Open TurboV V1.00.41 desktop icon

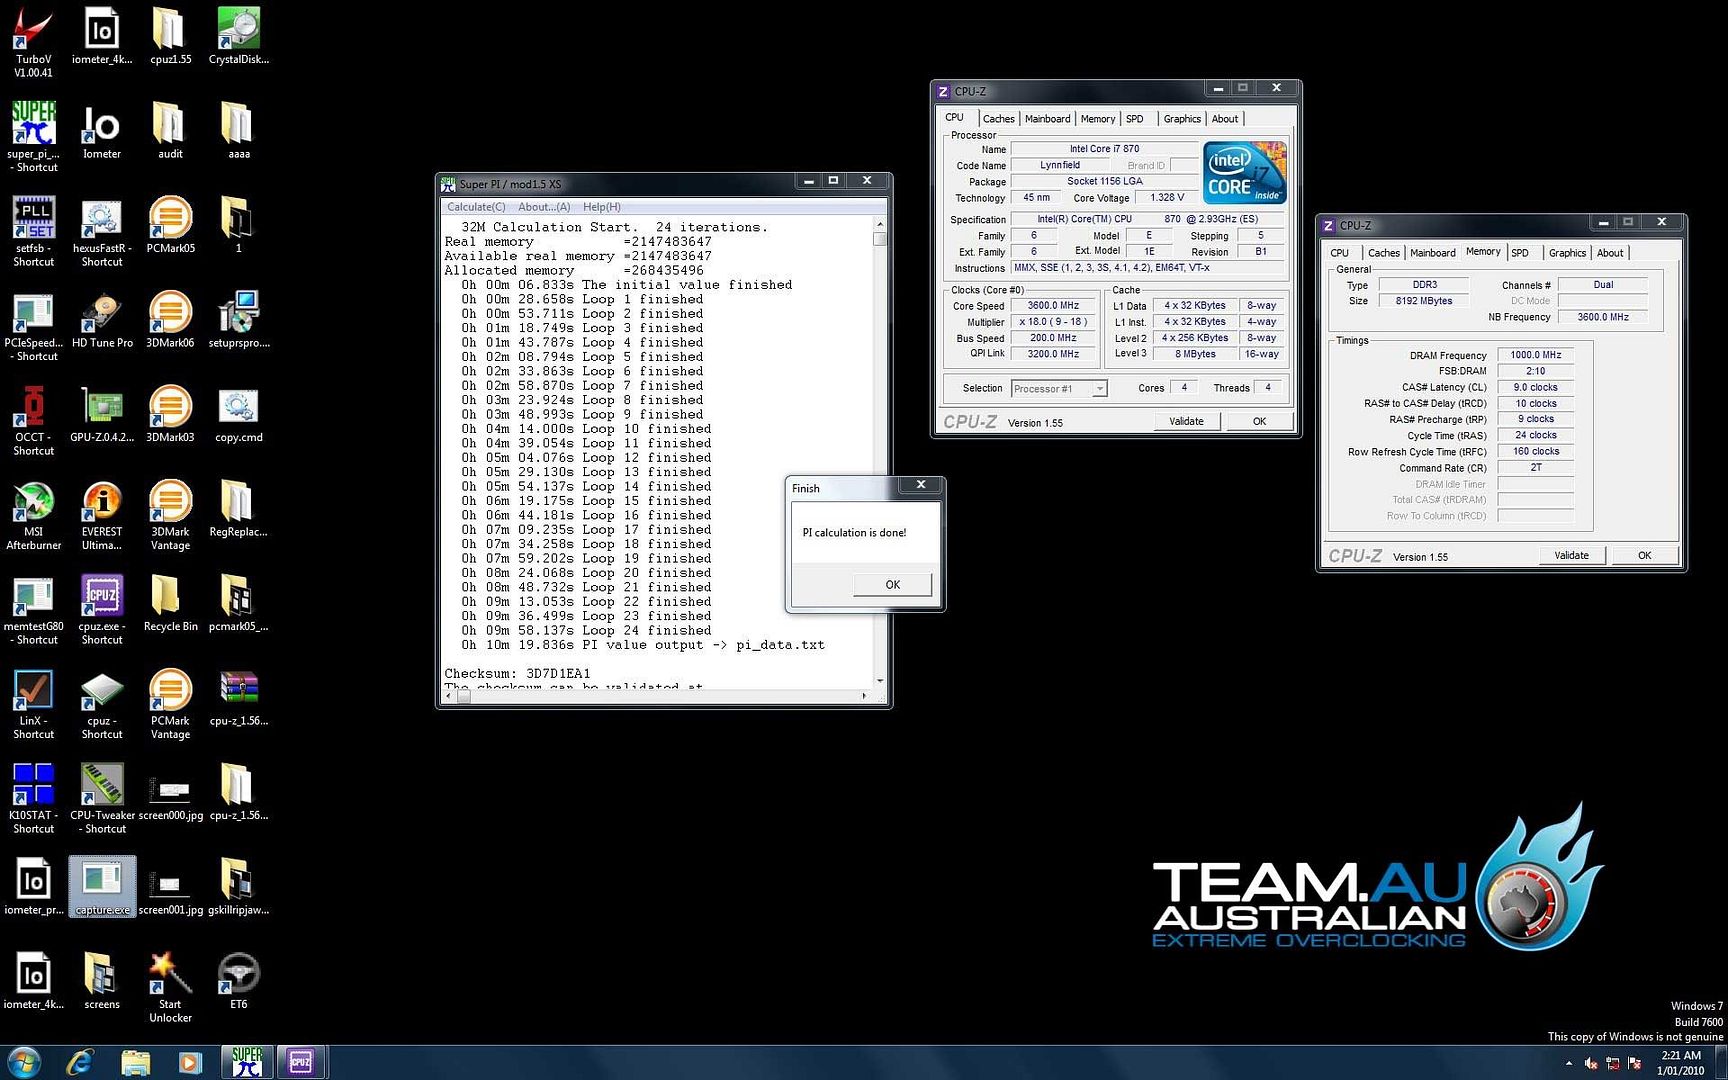pos(33,42)
